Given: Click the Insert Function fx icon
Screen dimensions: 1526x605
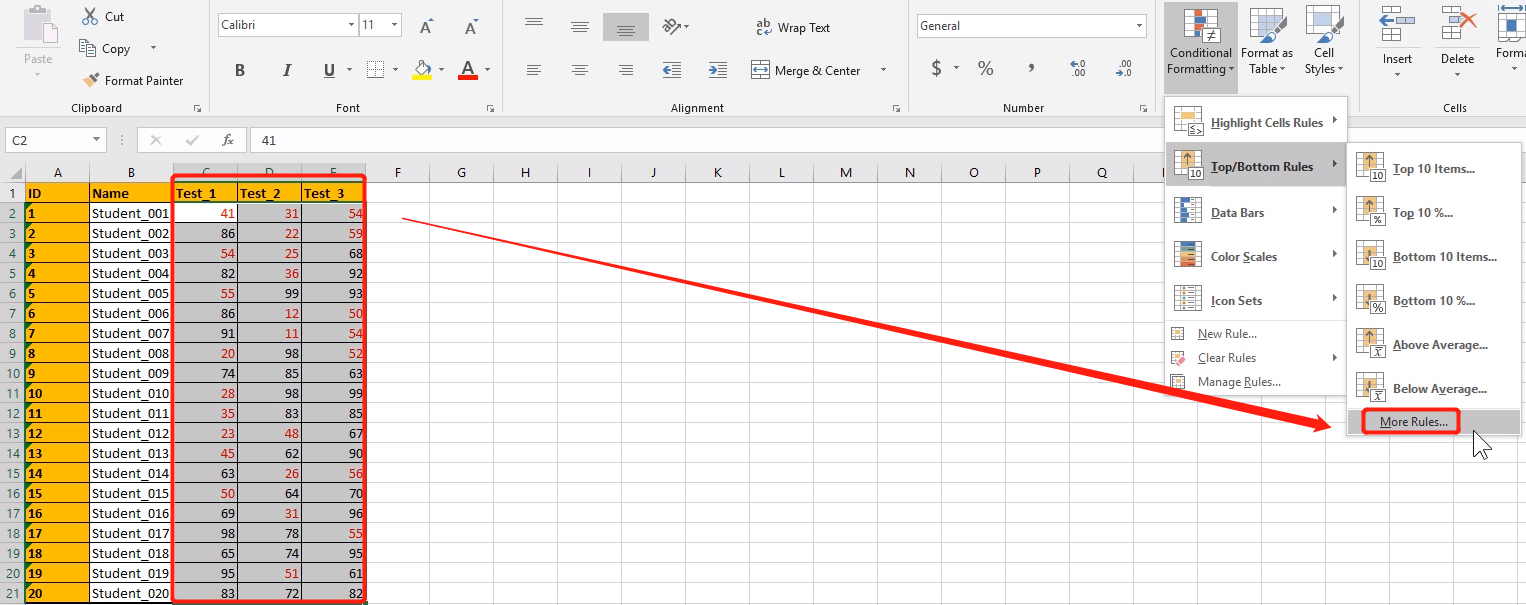Looking at the screenshot, I should pyautogui.click(x=228, y=141).
